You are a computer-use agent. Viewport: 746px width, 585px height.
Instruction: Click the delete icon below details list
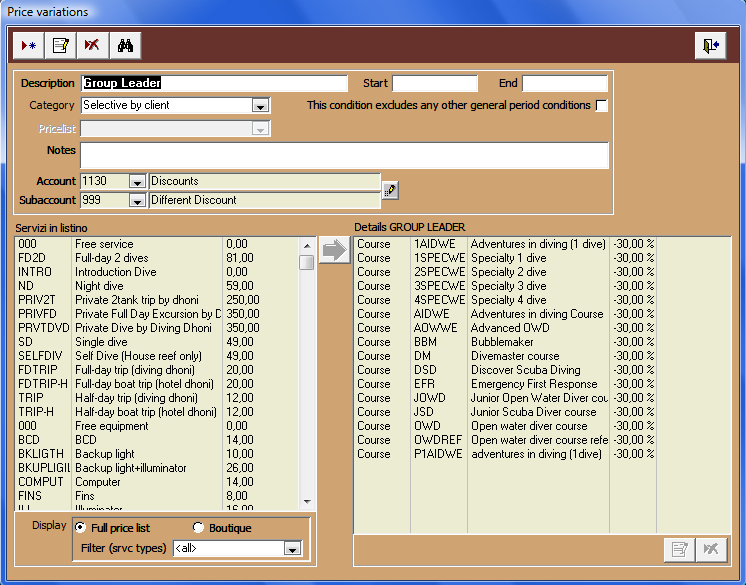[710, 549]
